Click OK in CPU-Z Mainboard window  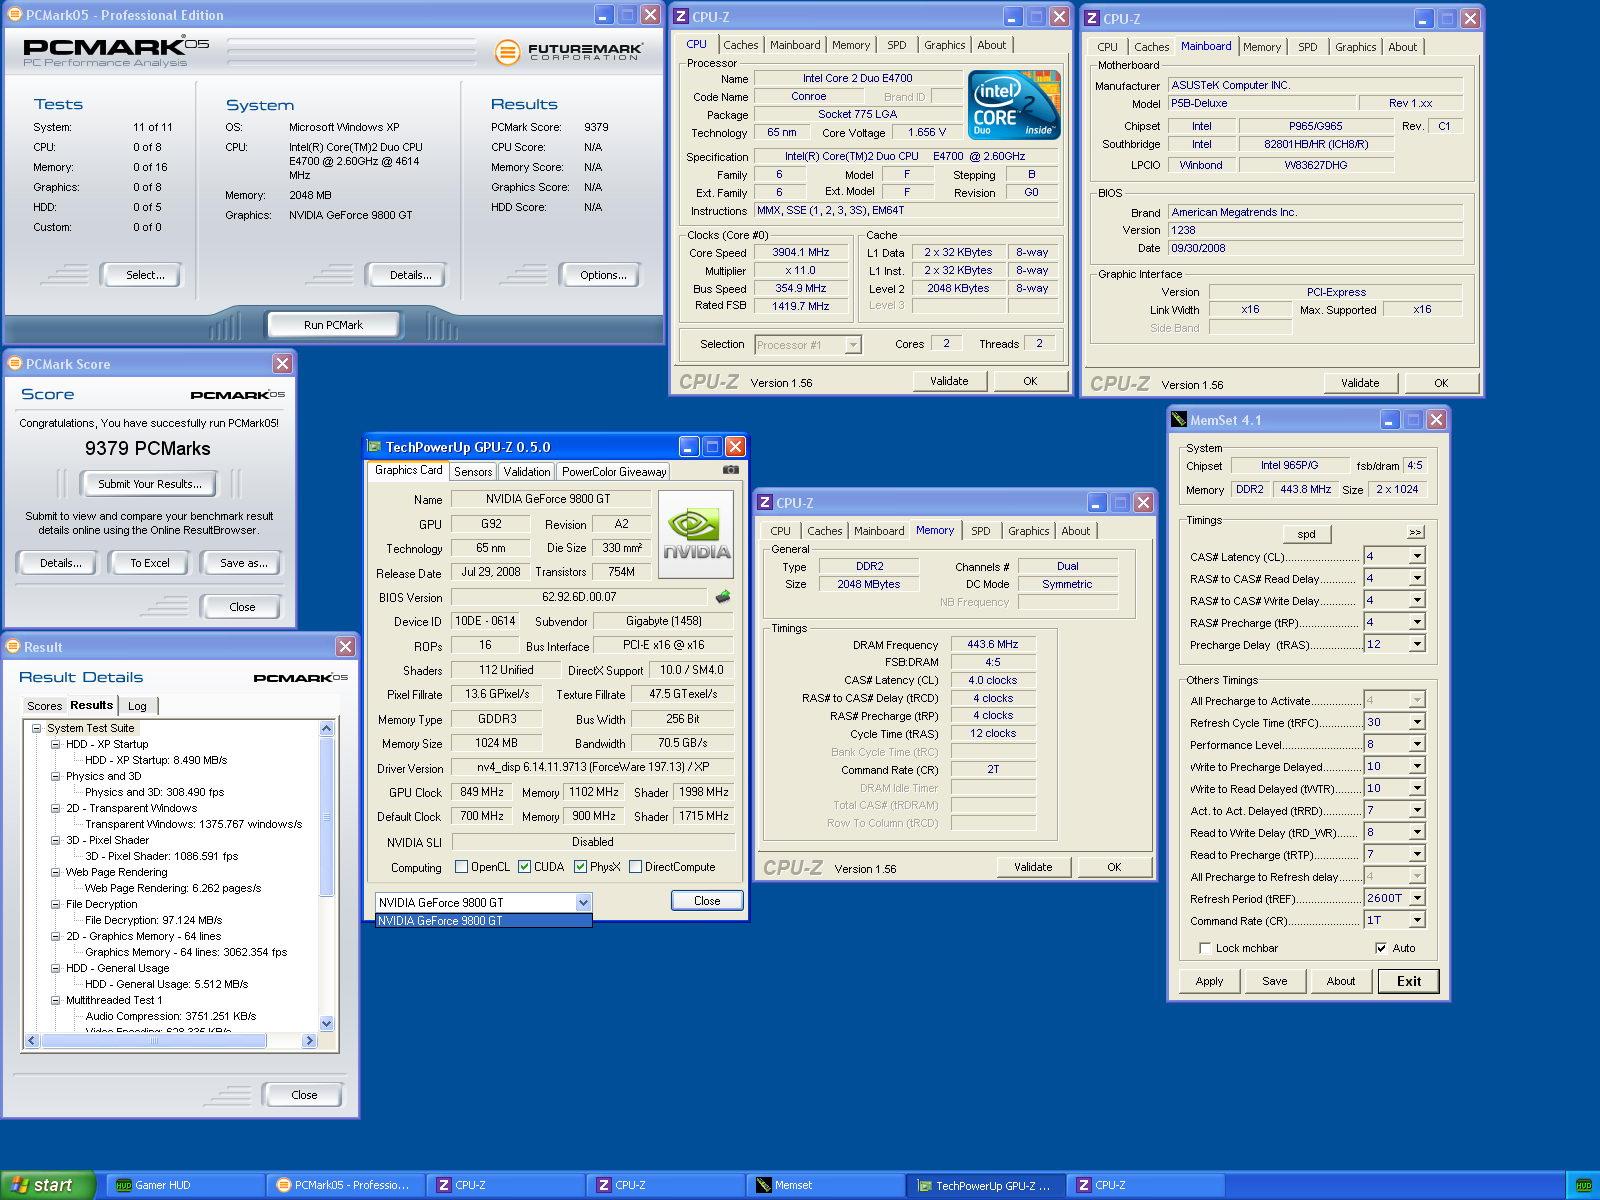[x=1441, y=383]
